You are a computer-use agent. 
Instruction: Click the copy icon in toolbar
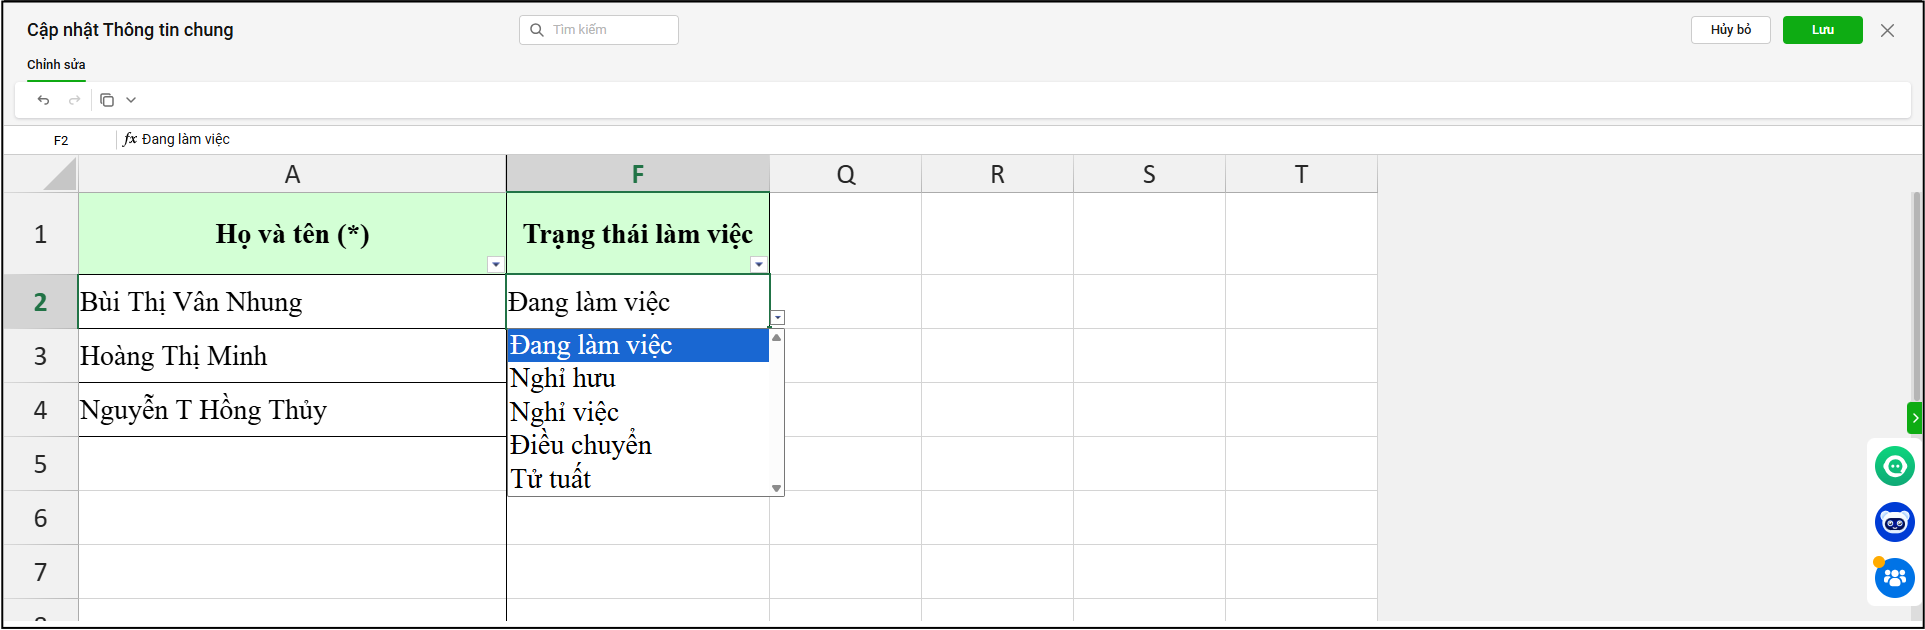pos(107,100)
